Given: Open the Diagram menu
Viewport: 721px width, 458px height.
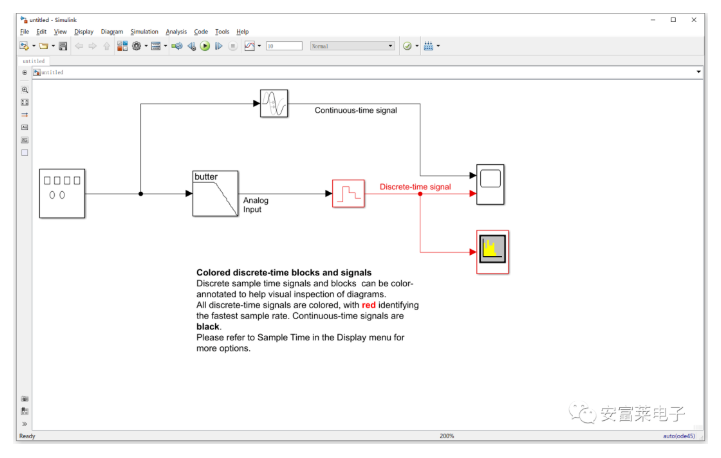Looking at the screenshot, I should pos(112,32).
